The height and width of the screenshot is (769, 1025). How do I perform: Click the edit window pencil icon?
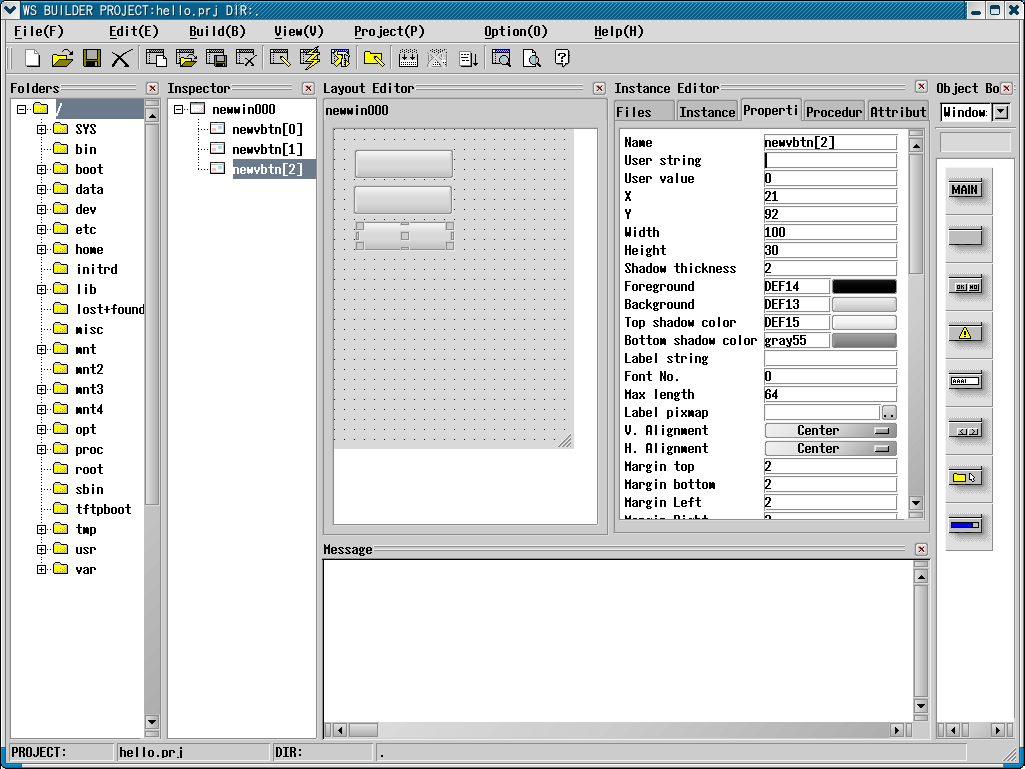pyautogui.click(x=280, y=58)
